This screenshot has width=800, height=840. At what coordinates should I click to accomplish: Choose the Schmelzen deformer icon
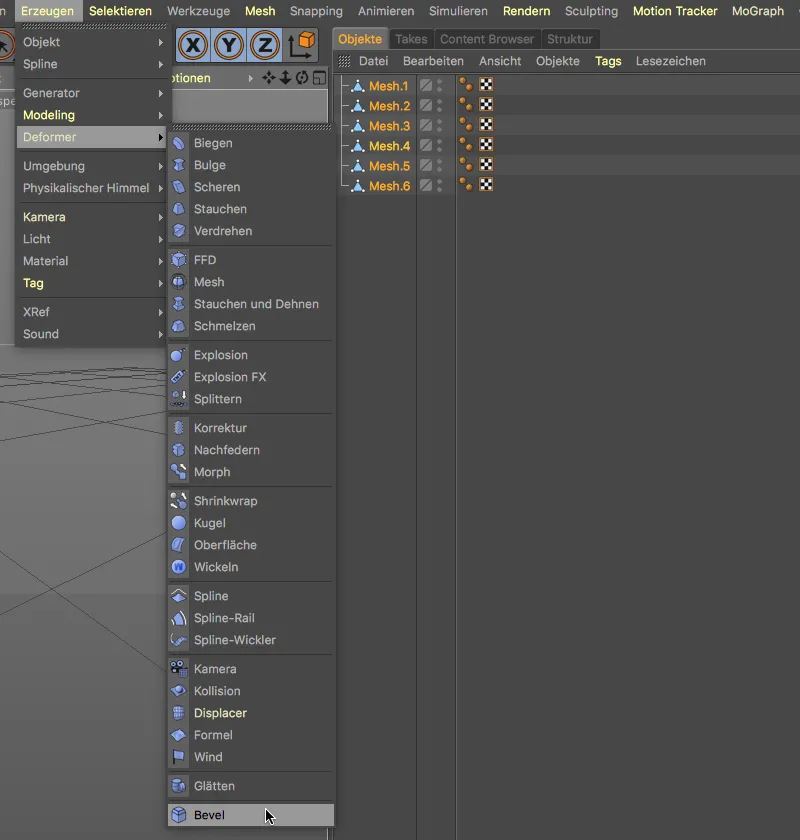[x=178, y=326]
